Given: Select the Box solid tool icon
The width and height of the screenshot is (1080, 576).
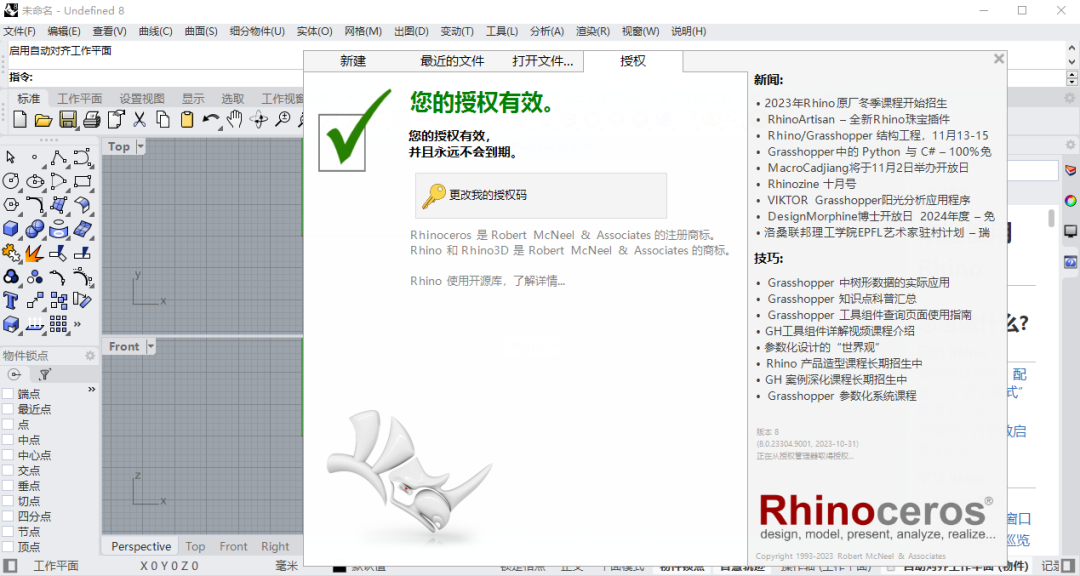Looking at the screenshot, I should tap(11, 229).
